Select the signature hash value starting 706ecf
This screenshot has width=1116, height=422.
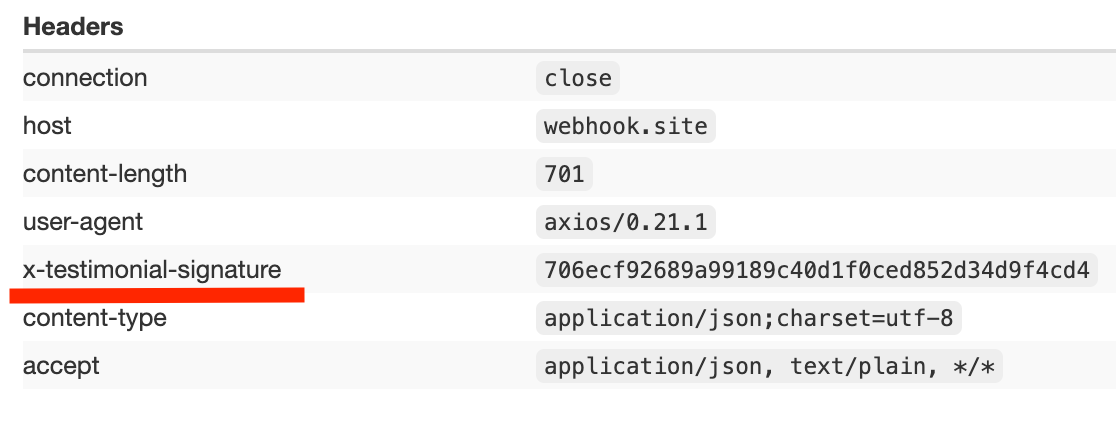tap(816, 270)
